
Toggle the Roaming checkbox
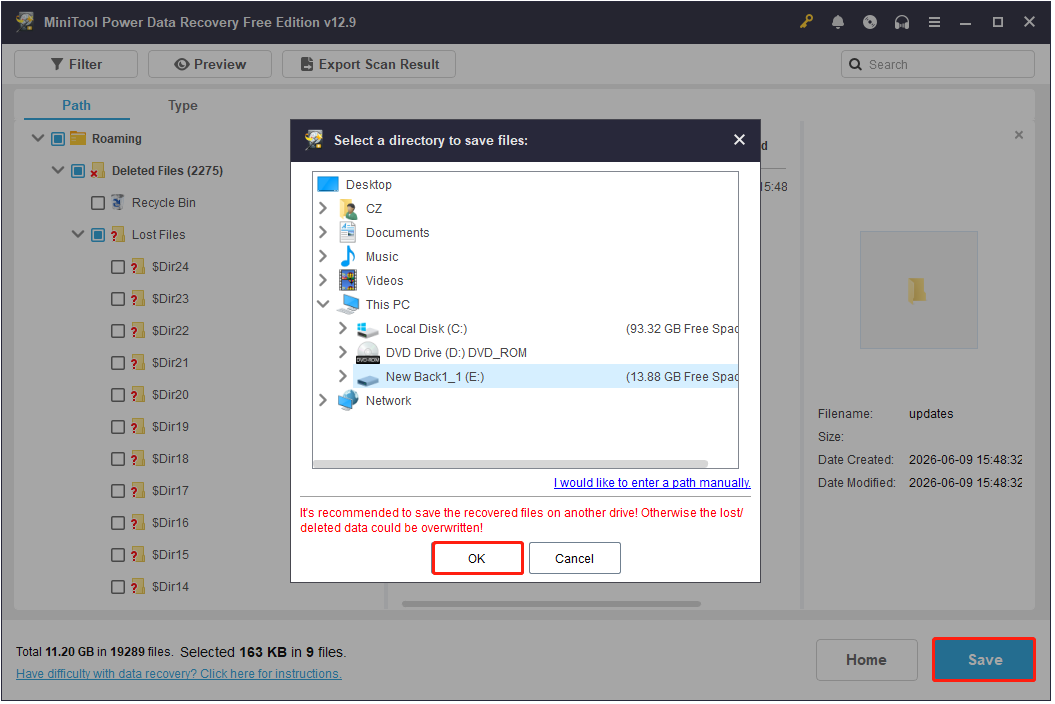point(58,139)
